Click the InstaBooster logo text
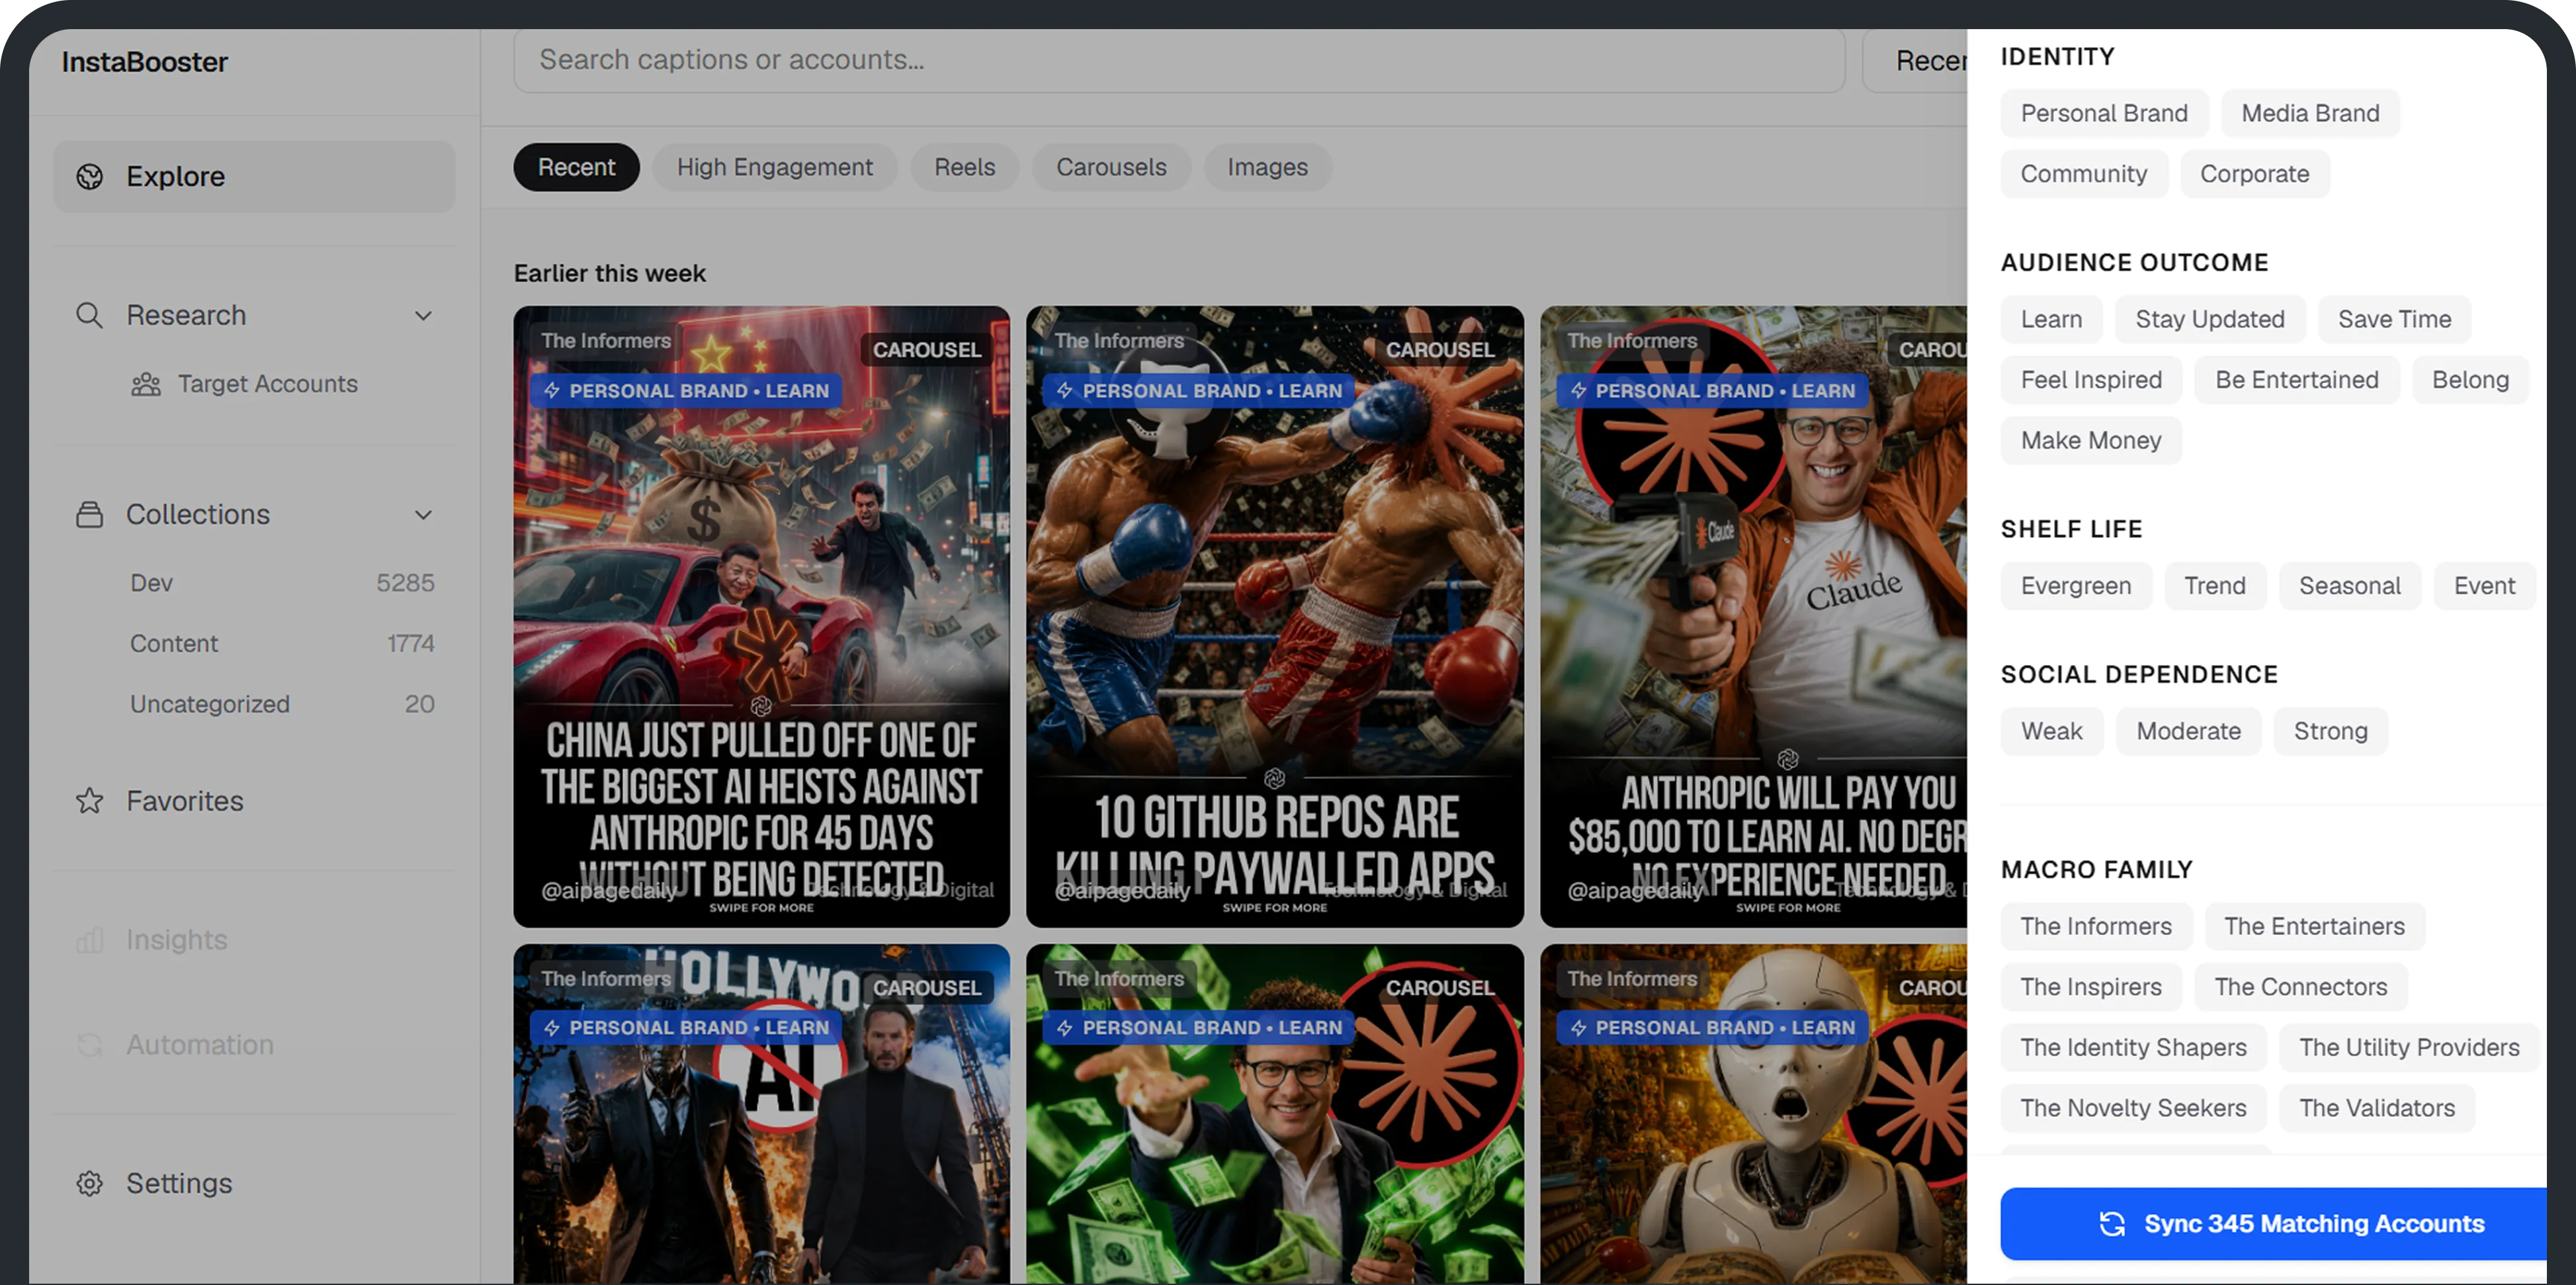This screenshot has width=2576, height=1285. point(145,62)
